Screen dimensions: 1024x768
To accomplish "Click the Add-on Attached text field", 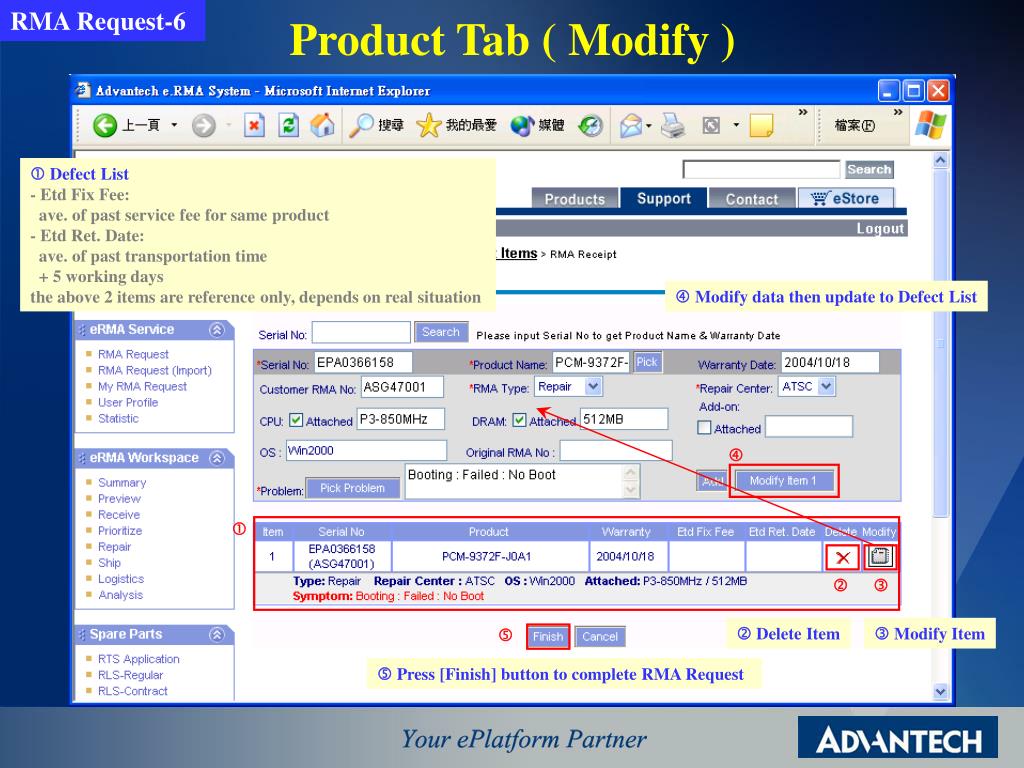I will pos(808,427).
